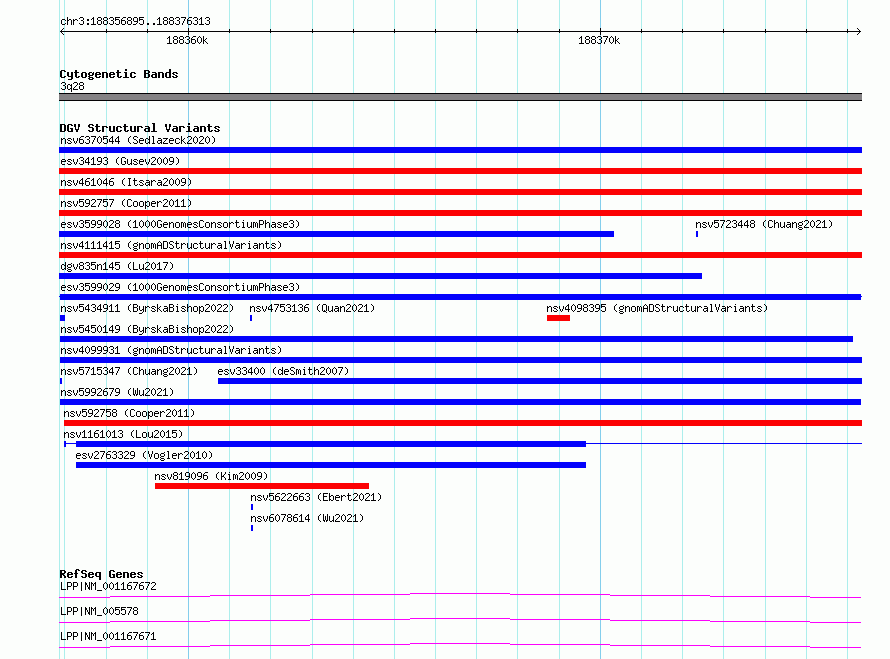
Task: Click the blue bar under nsv6370544 (Sedlazeck2020)
Action: click(460, 150)
